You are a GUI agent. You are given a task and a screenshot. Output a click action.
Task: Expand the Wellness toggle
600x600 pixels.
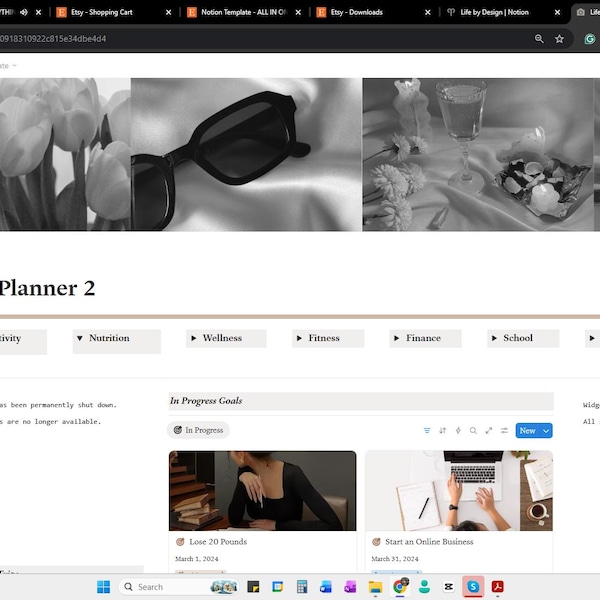pos(194,338)
